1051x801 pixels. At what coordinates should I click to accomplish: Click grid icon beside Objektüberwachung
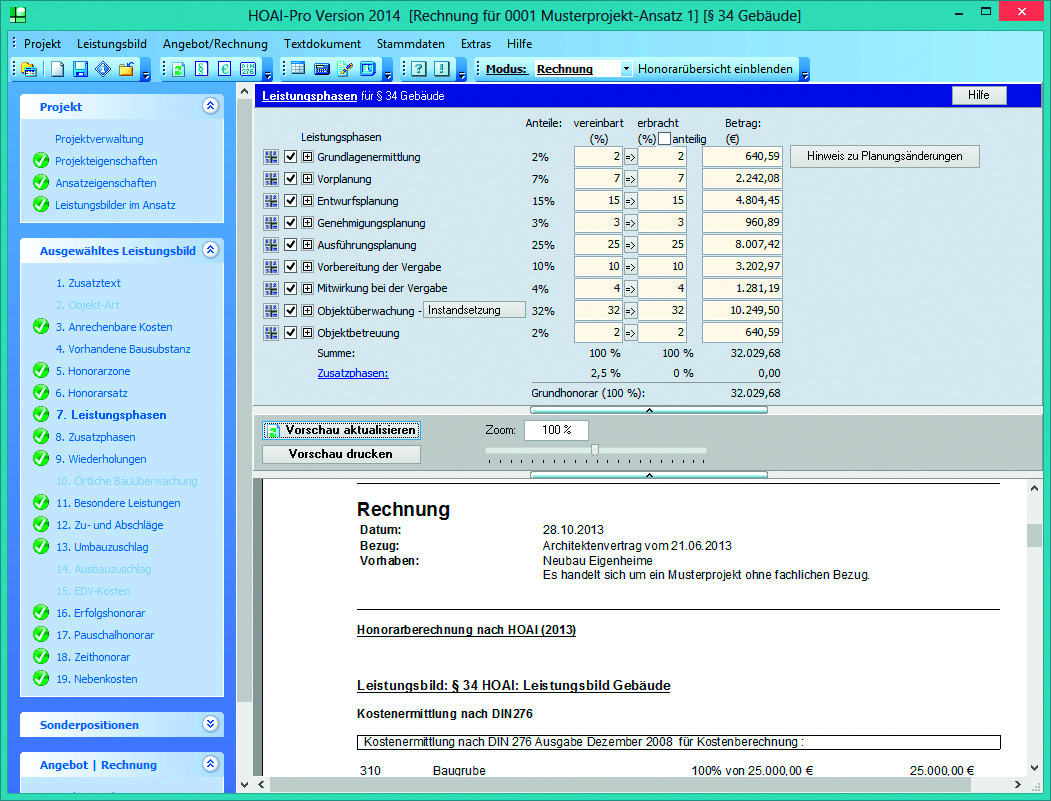(x=271, y=310)
